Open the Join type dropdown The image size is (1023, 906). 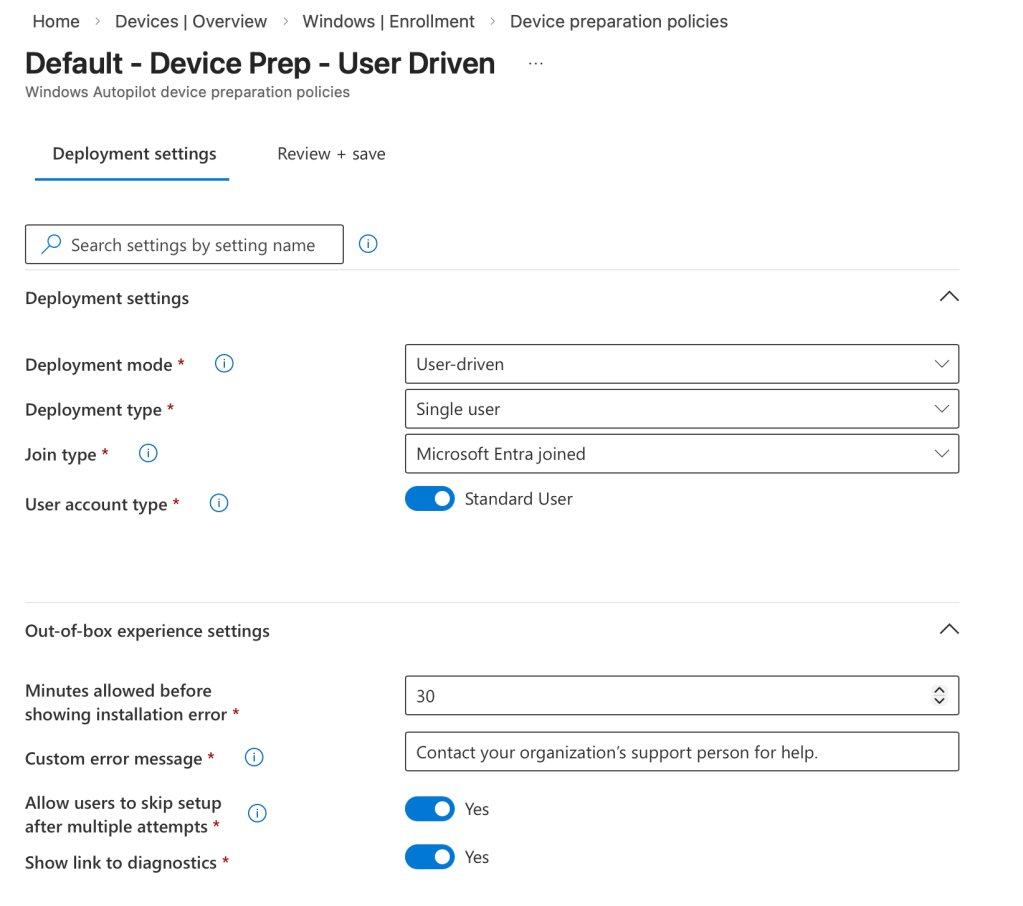[x=681, y=454]
